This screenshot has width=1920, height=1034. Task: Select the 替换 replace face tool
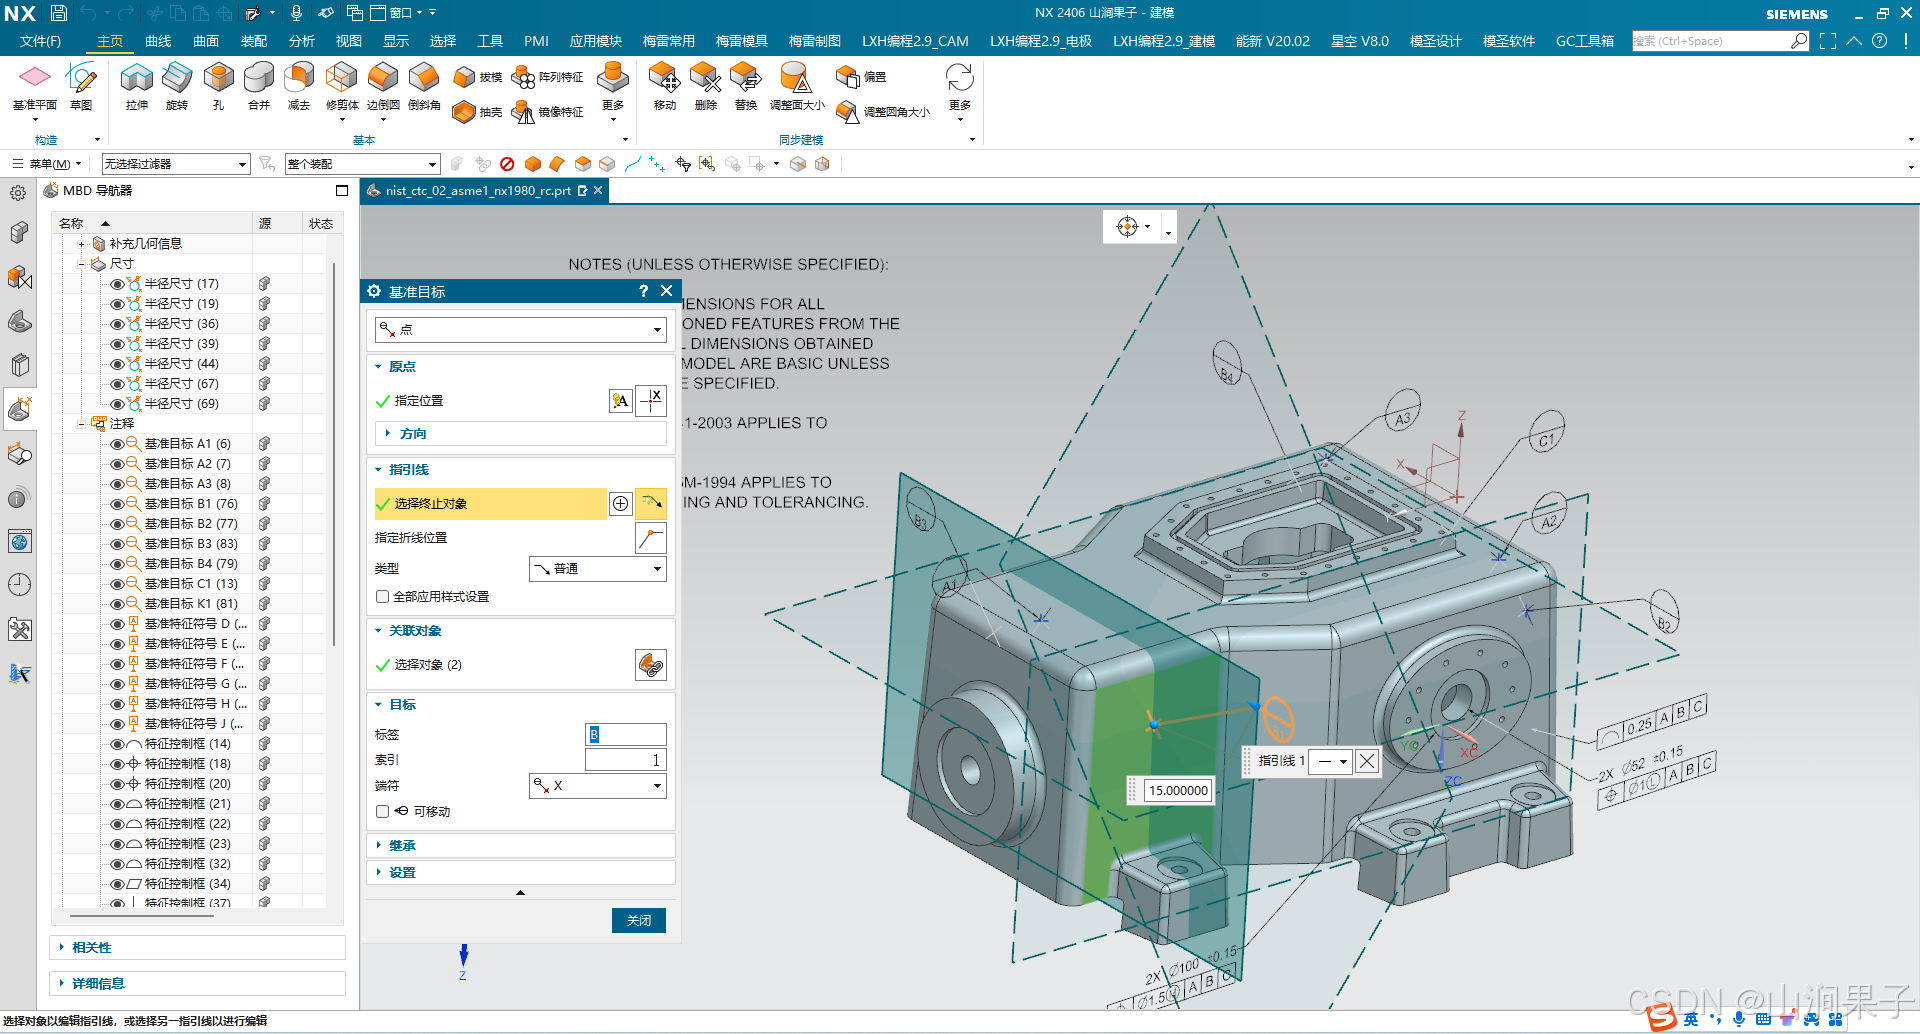pos(746,86)
